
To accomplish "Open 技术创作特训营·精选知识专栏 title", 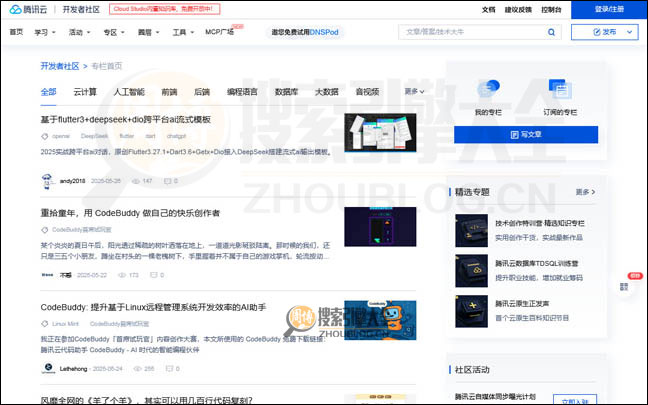I will click(x=540, y=223).
